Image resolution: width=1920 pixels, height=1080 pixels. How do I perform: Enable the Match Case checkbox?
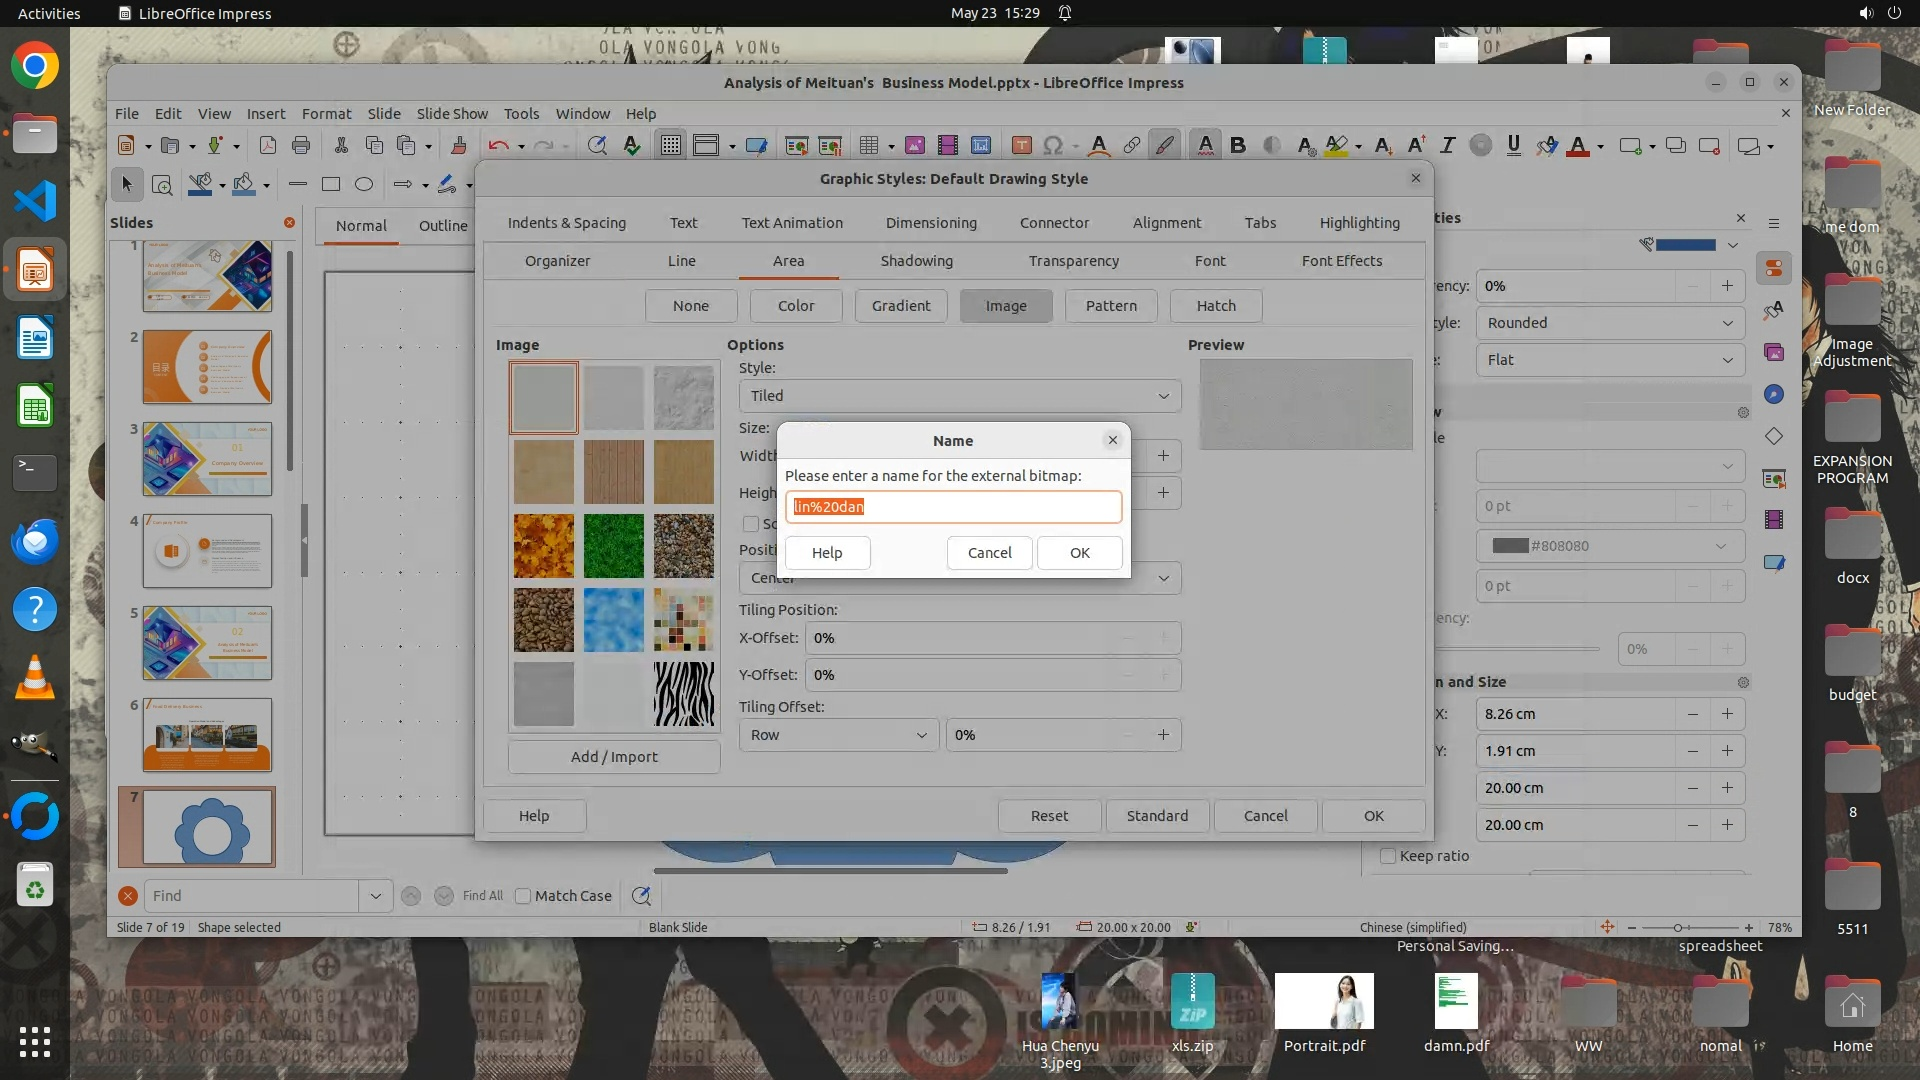[523, 896]
